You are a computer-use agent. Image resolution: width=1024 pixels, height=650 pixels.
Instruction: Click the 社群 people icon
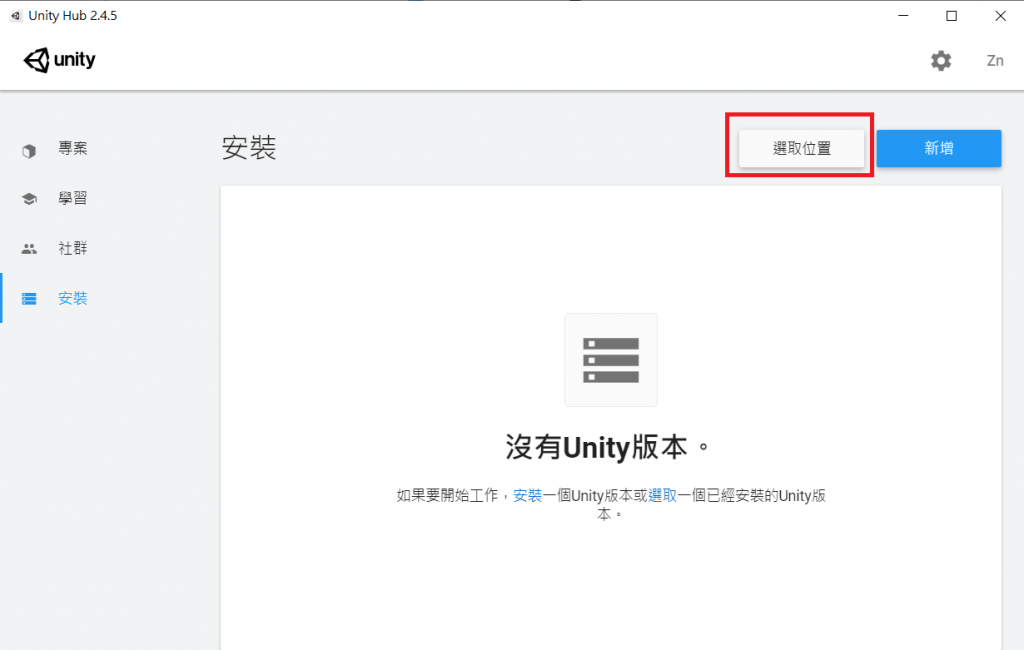[x=29, y=249]
